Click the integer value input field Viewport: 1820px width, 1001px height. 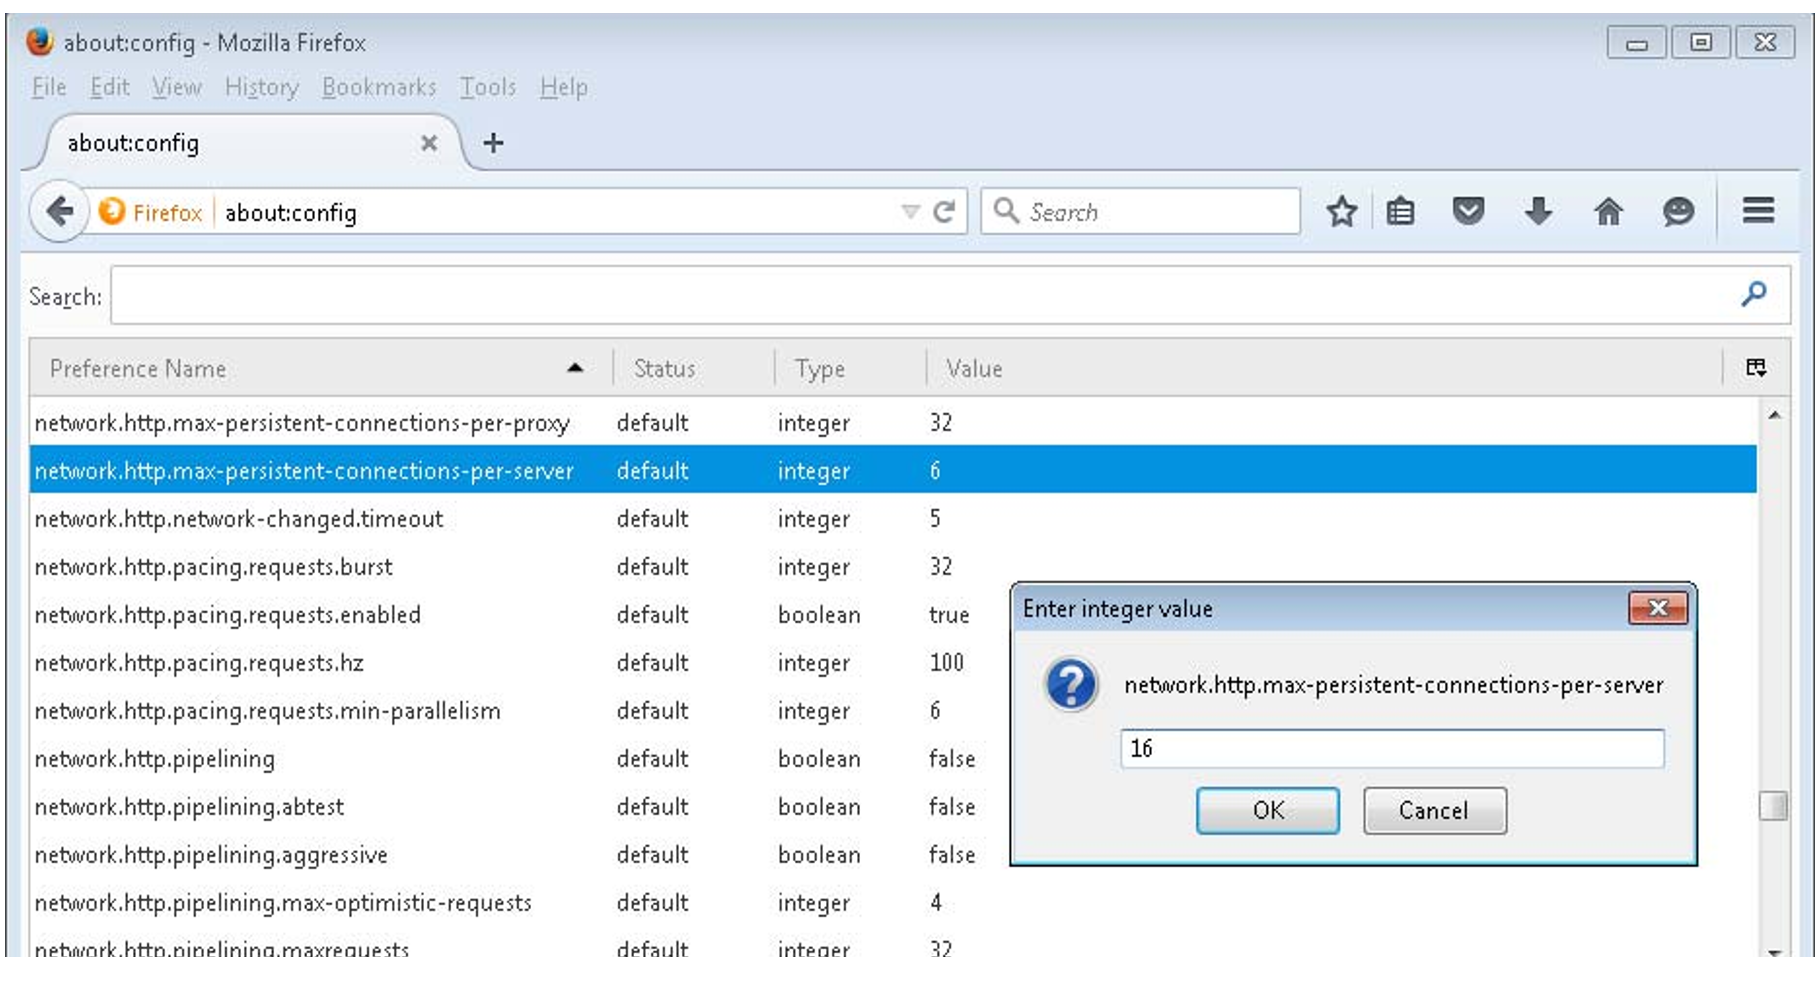click(1391, 749)
